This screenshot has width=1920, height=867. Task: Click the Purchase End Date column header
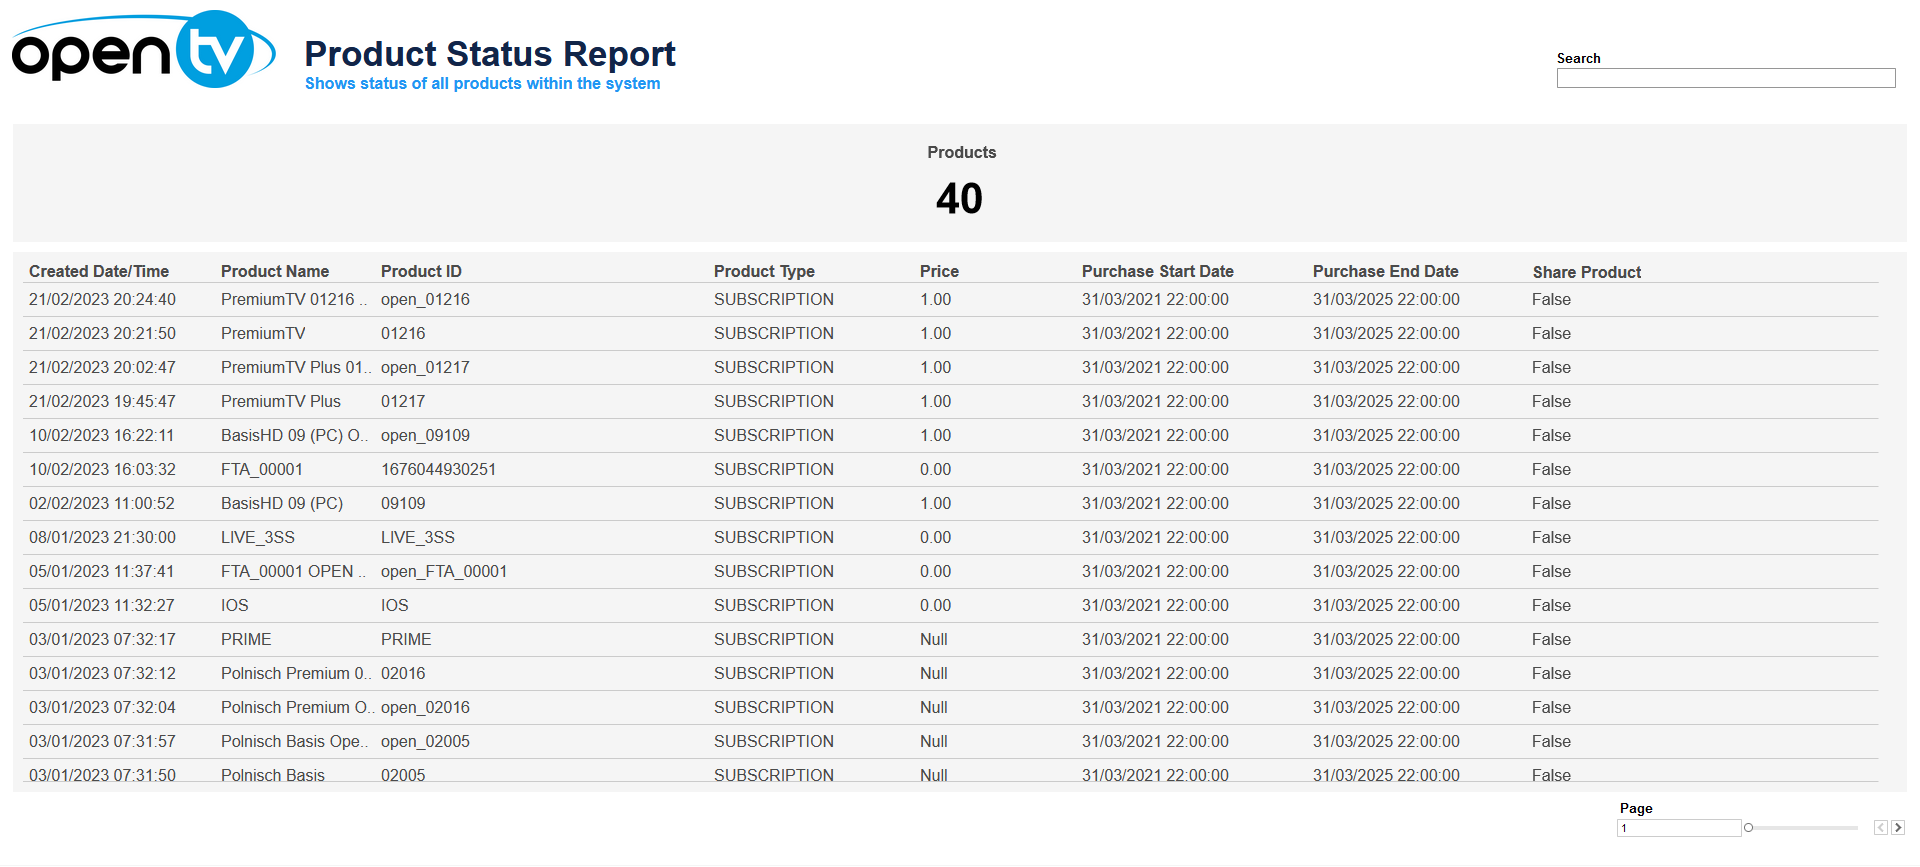pyautogui.click(x=1385, y=271)
